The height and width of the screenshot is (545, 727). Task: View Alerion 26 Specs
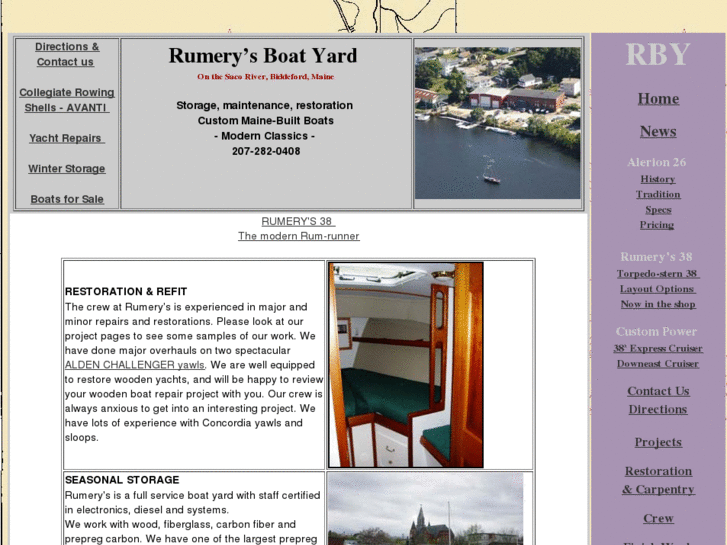(x=658, y=210)
